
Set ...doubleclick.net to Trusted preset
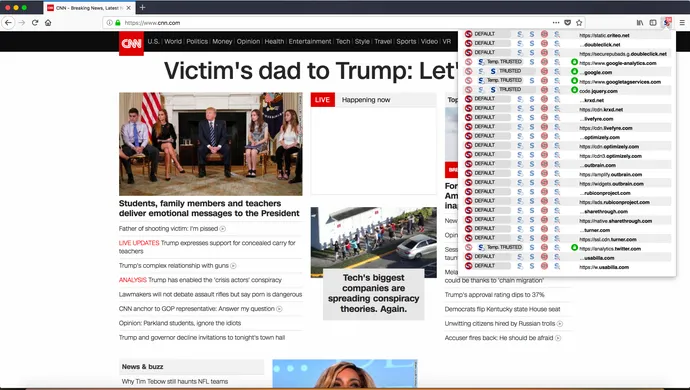[x=532, y=43]
